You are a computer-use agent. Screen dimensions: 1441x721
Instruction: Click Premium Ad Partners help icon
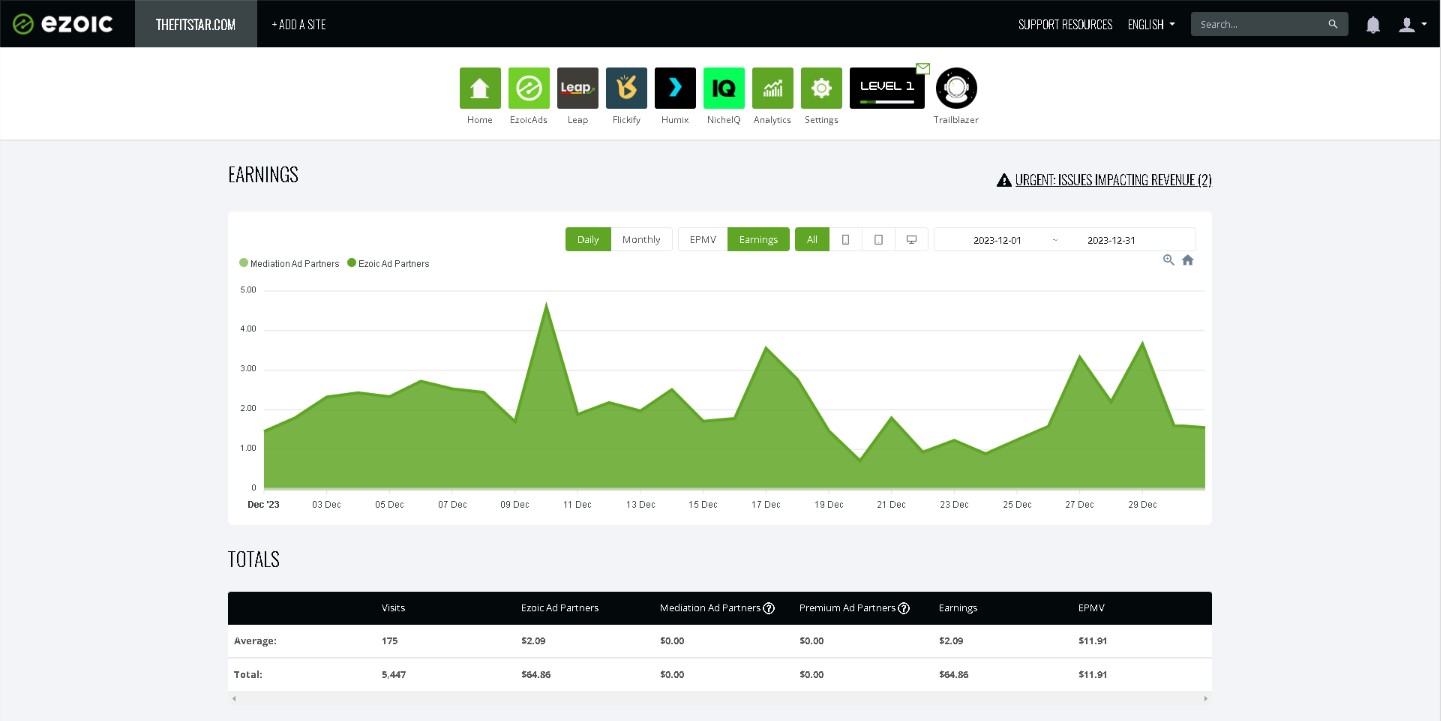pos(904,608)
